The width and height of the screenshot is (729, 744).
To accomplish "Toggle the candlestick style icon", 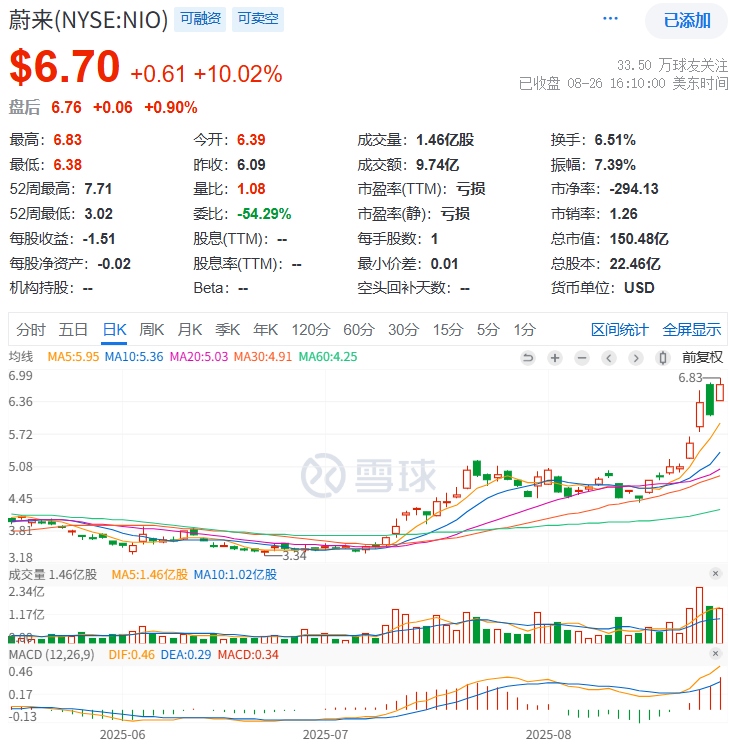I will (663, 357).
